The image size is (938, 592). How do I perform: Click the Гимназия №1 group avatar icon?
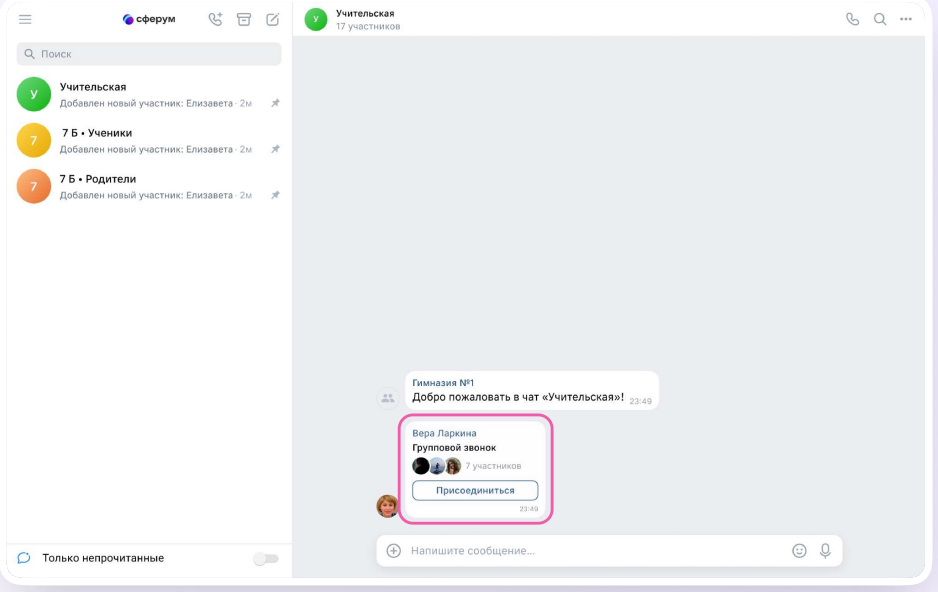(388, 398)
